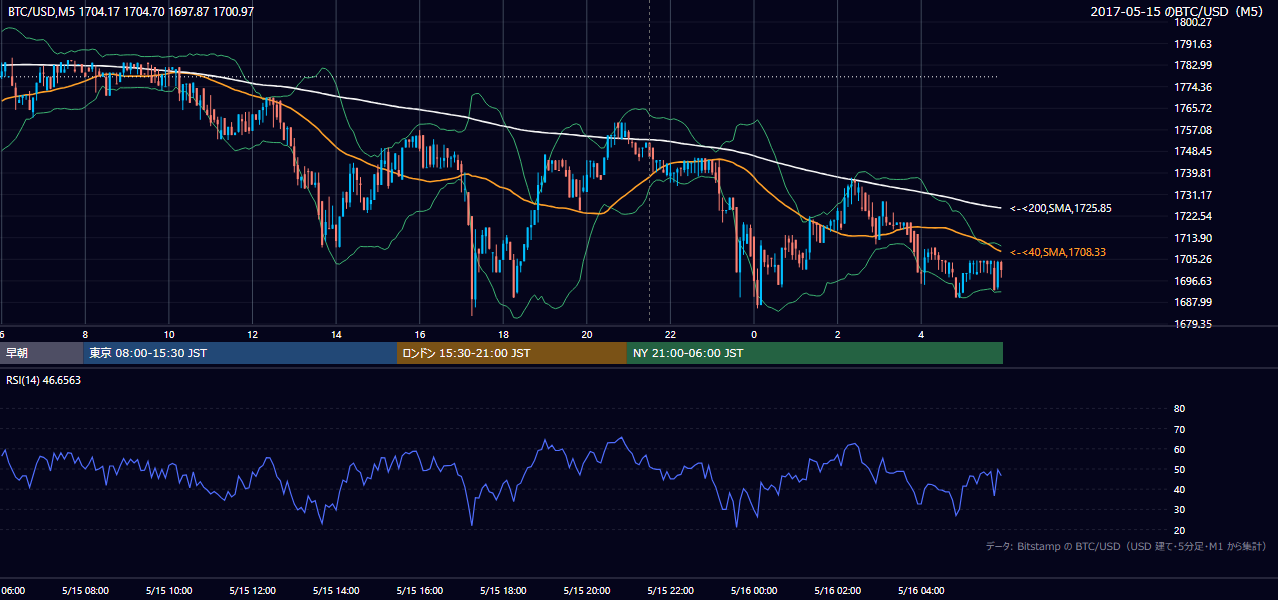Click the 1696.63 price axis label
1278x600 pixels.
tap(1193, 281)
